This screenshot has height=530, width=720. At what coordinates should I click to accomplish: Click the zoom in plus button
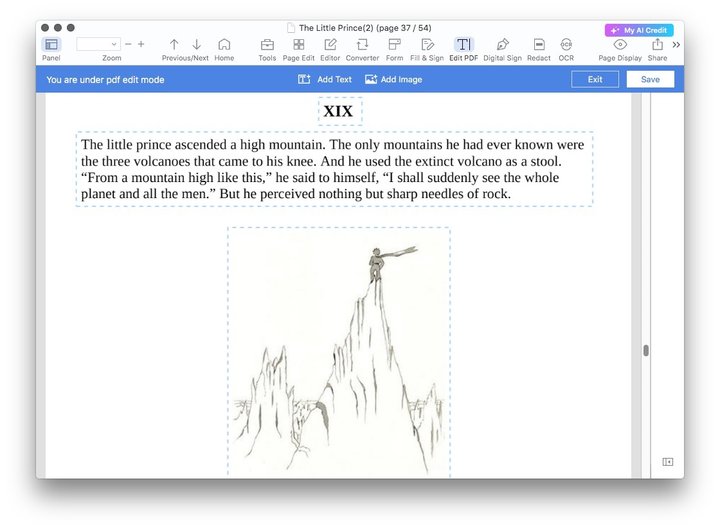pos(141,44)
